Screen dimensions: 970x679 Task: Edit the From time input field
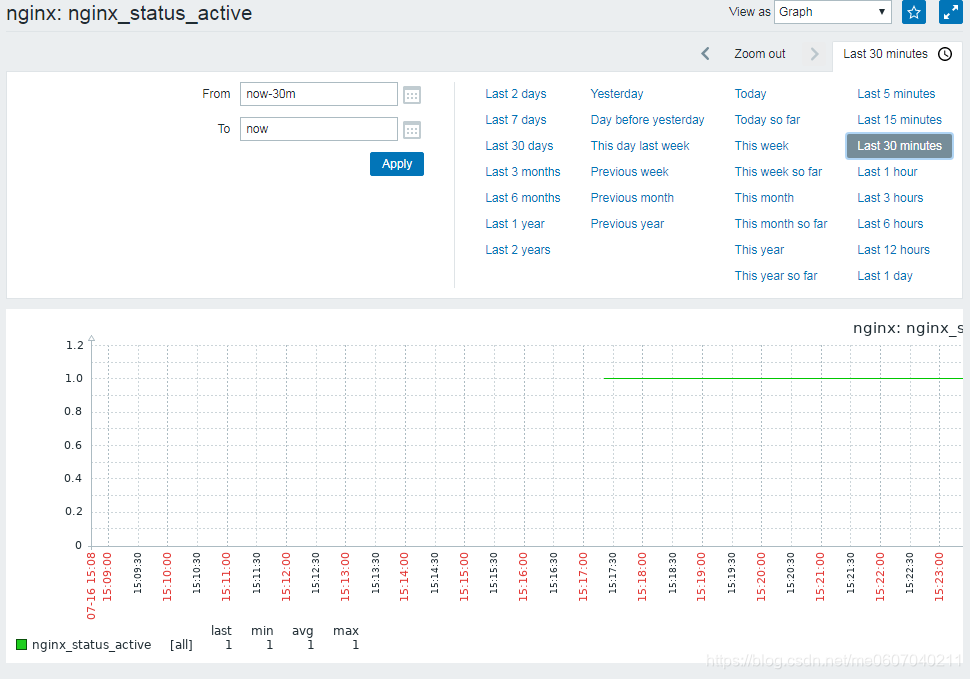[x=319, y=94]
